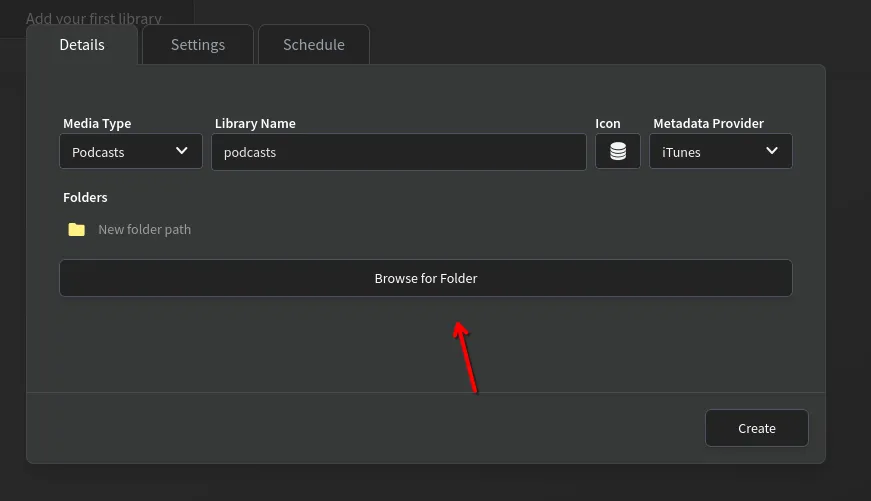This screenshot has width=871, height=501.
Task: Click the New folder path field
Action: point(144,230)
